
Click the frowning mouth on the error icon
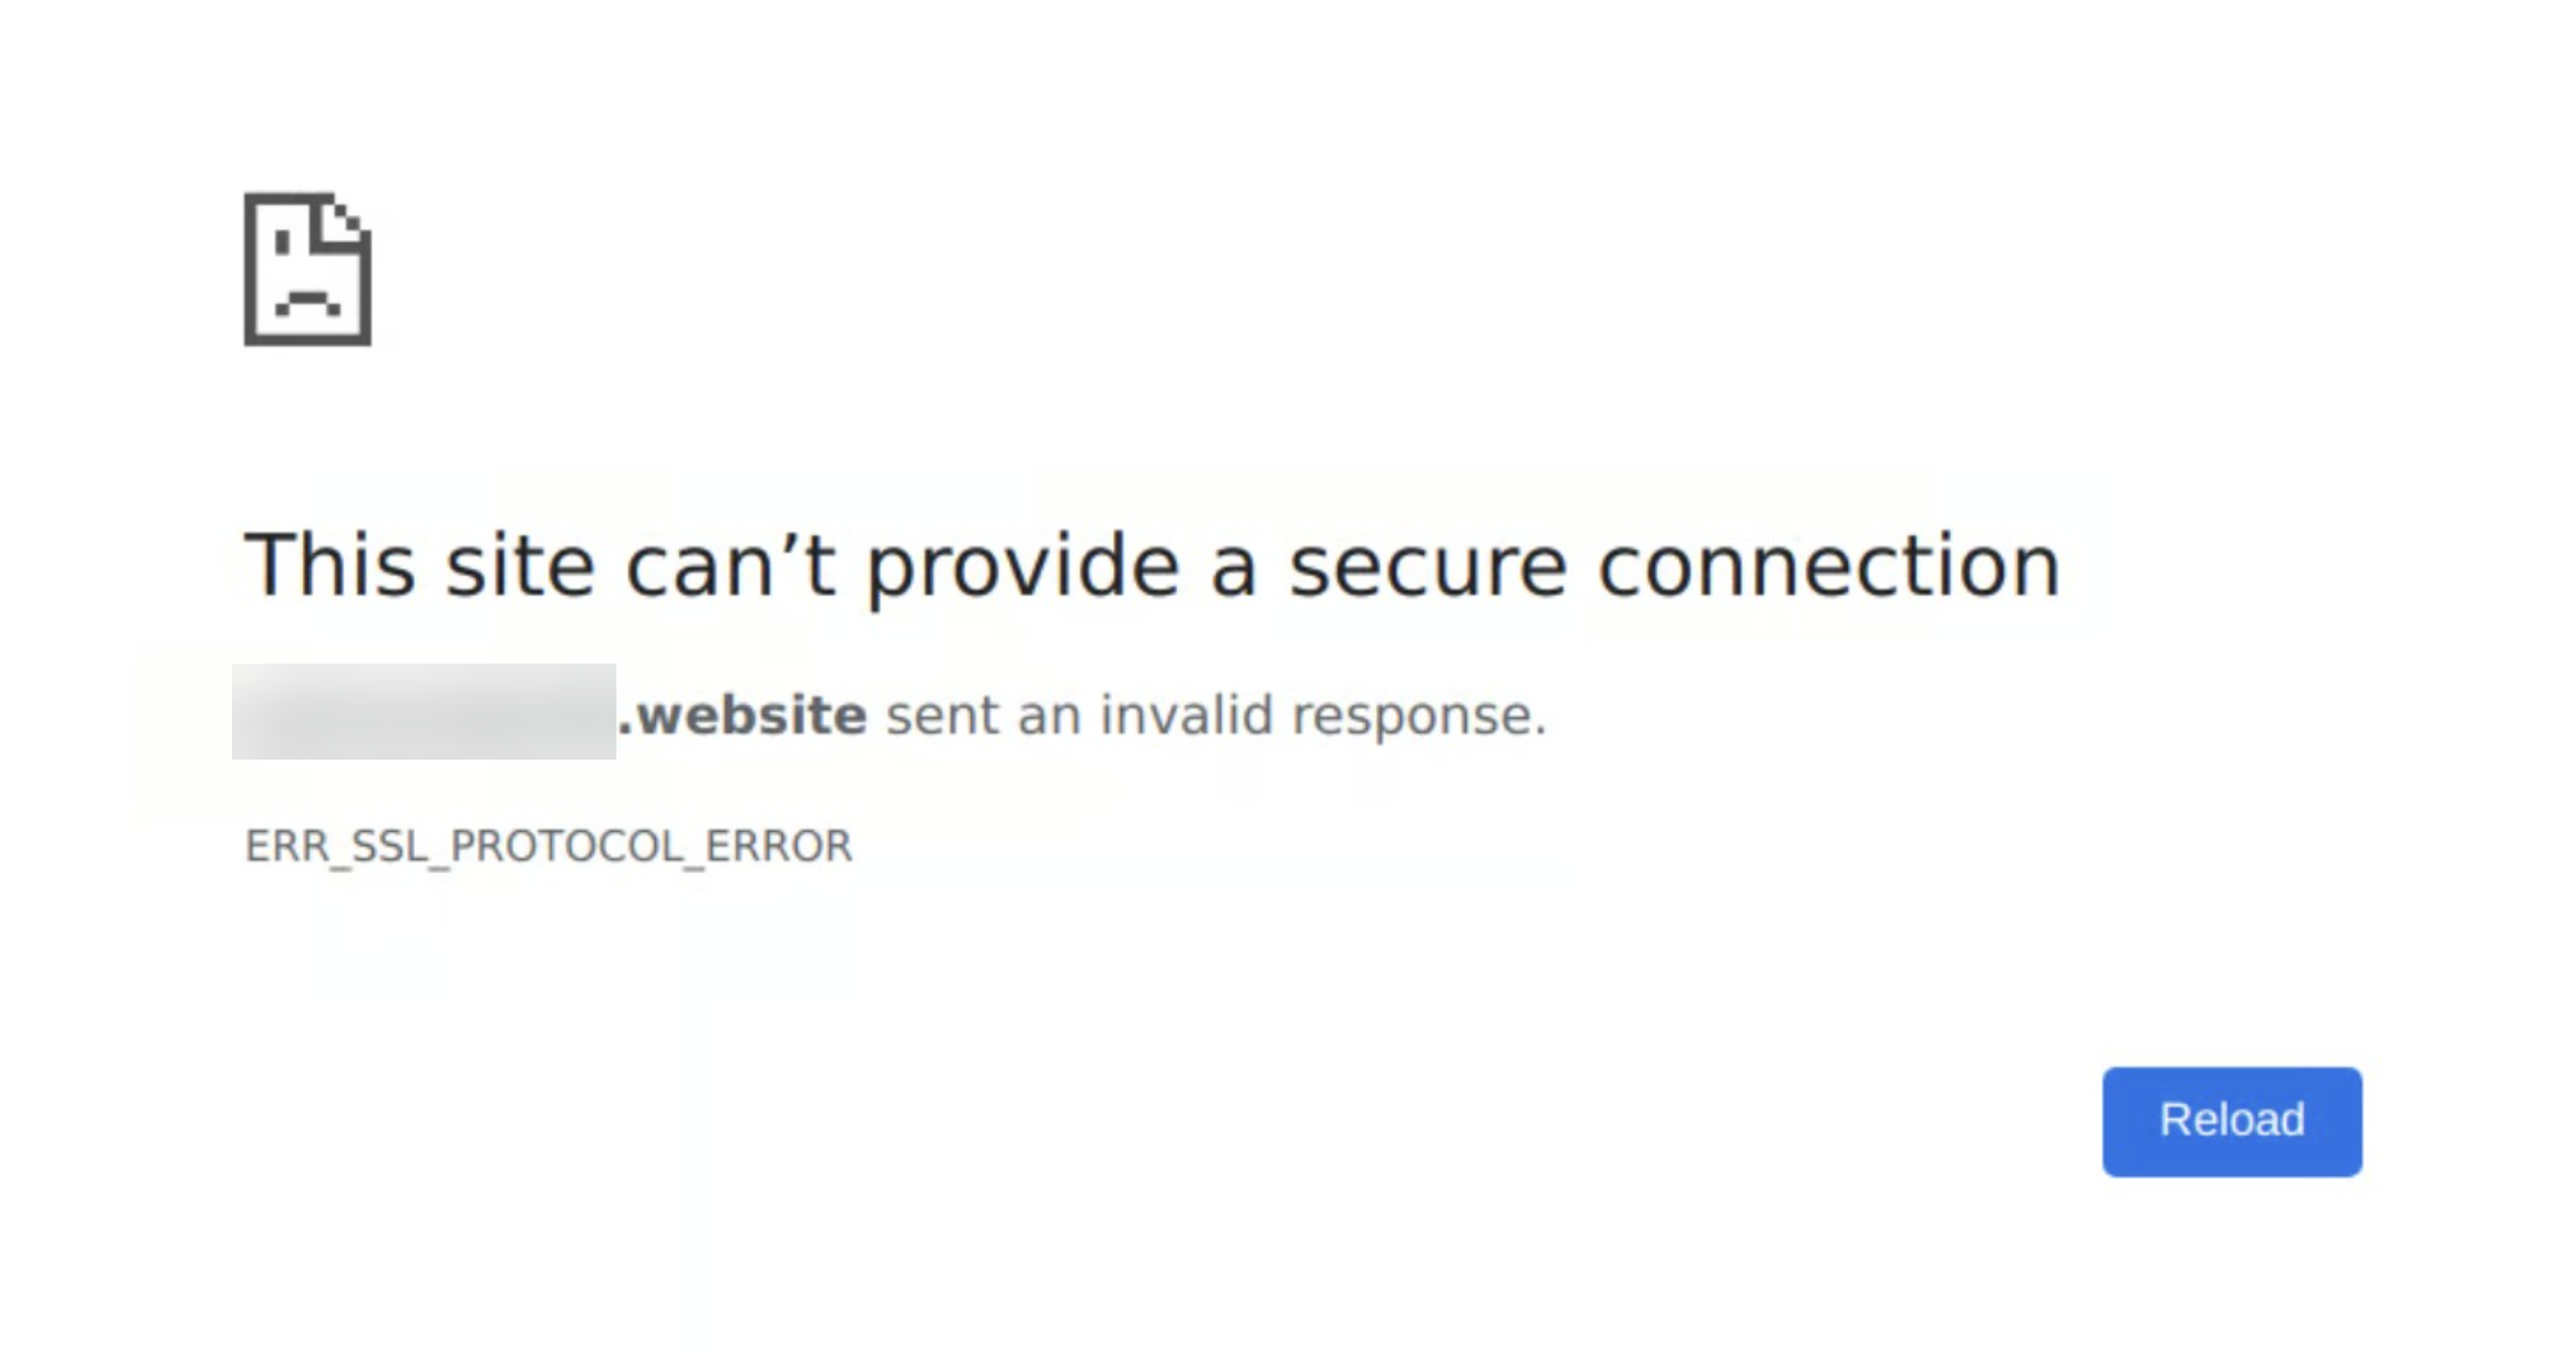[308, 302]
